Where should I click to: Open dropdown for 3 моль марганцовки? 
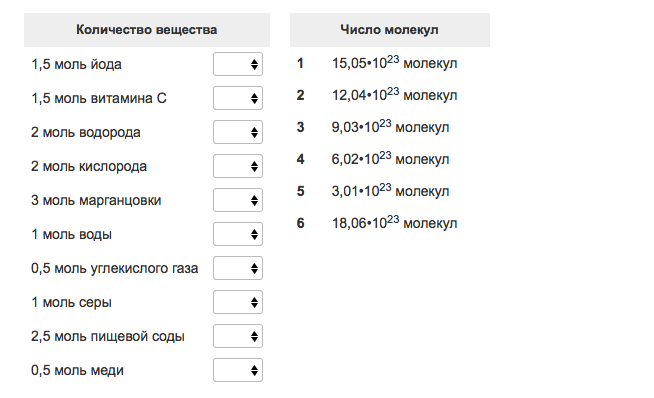tap(238, 200)
